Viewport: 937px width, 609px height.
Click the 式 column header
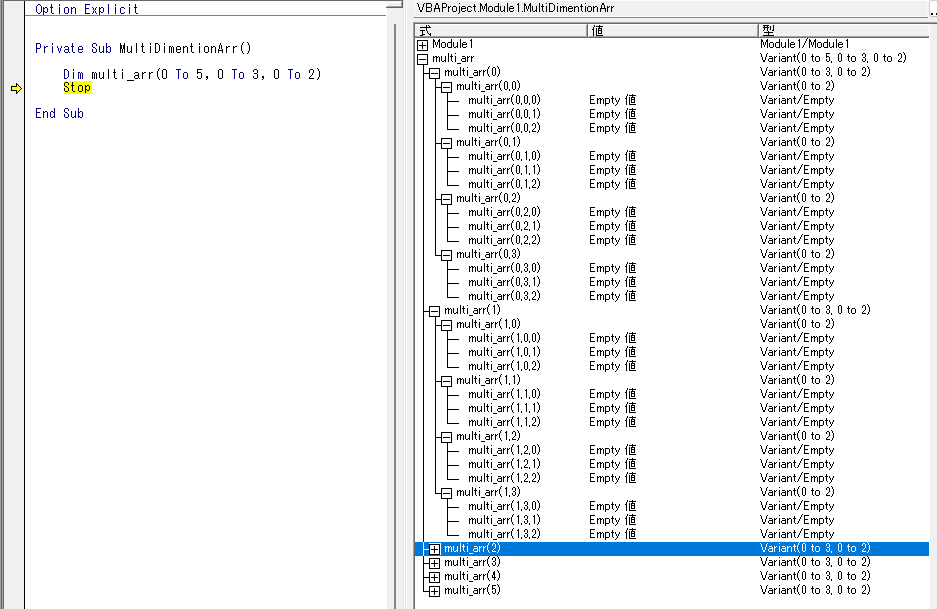(x=501, y=30)
